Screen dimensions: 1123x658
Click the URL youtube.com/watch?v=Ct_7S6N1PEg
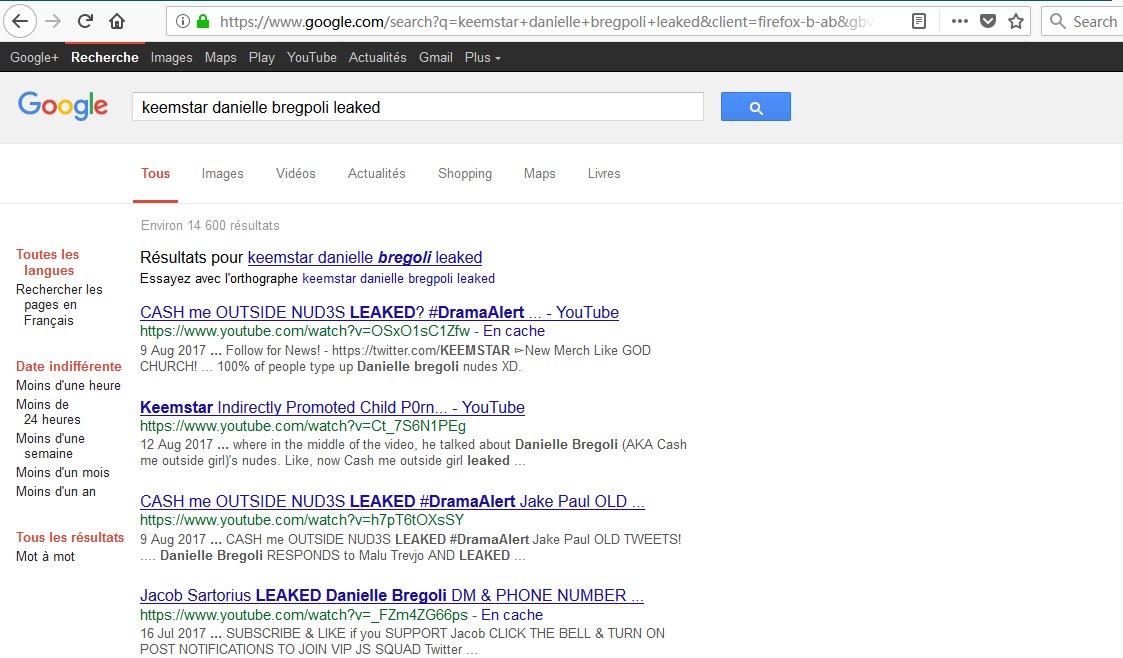pyautogui.click(x=303, y=426)
